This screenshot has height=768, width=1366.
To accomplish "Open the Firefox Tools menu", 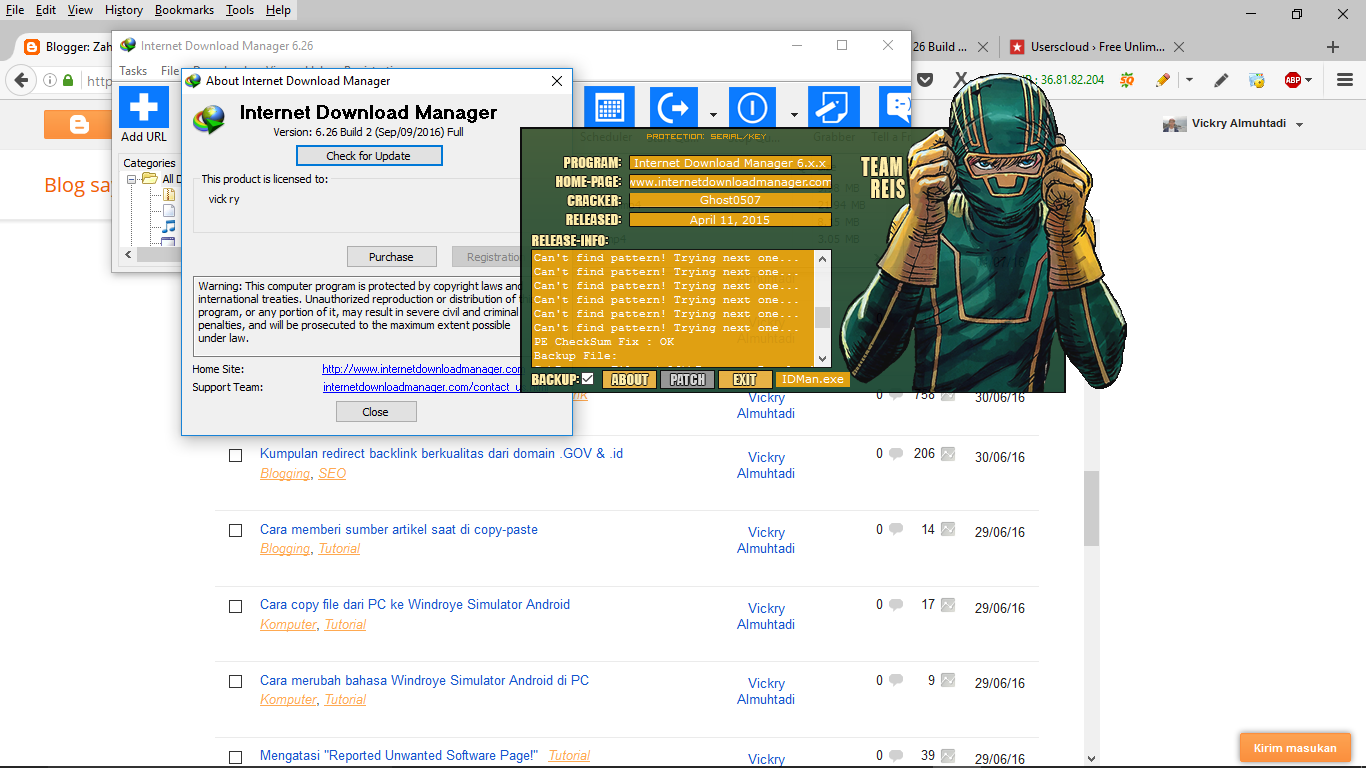I will coord(240,10).
